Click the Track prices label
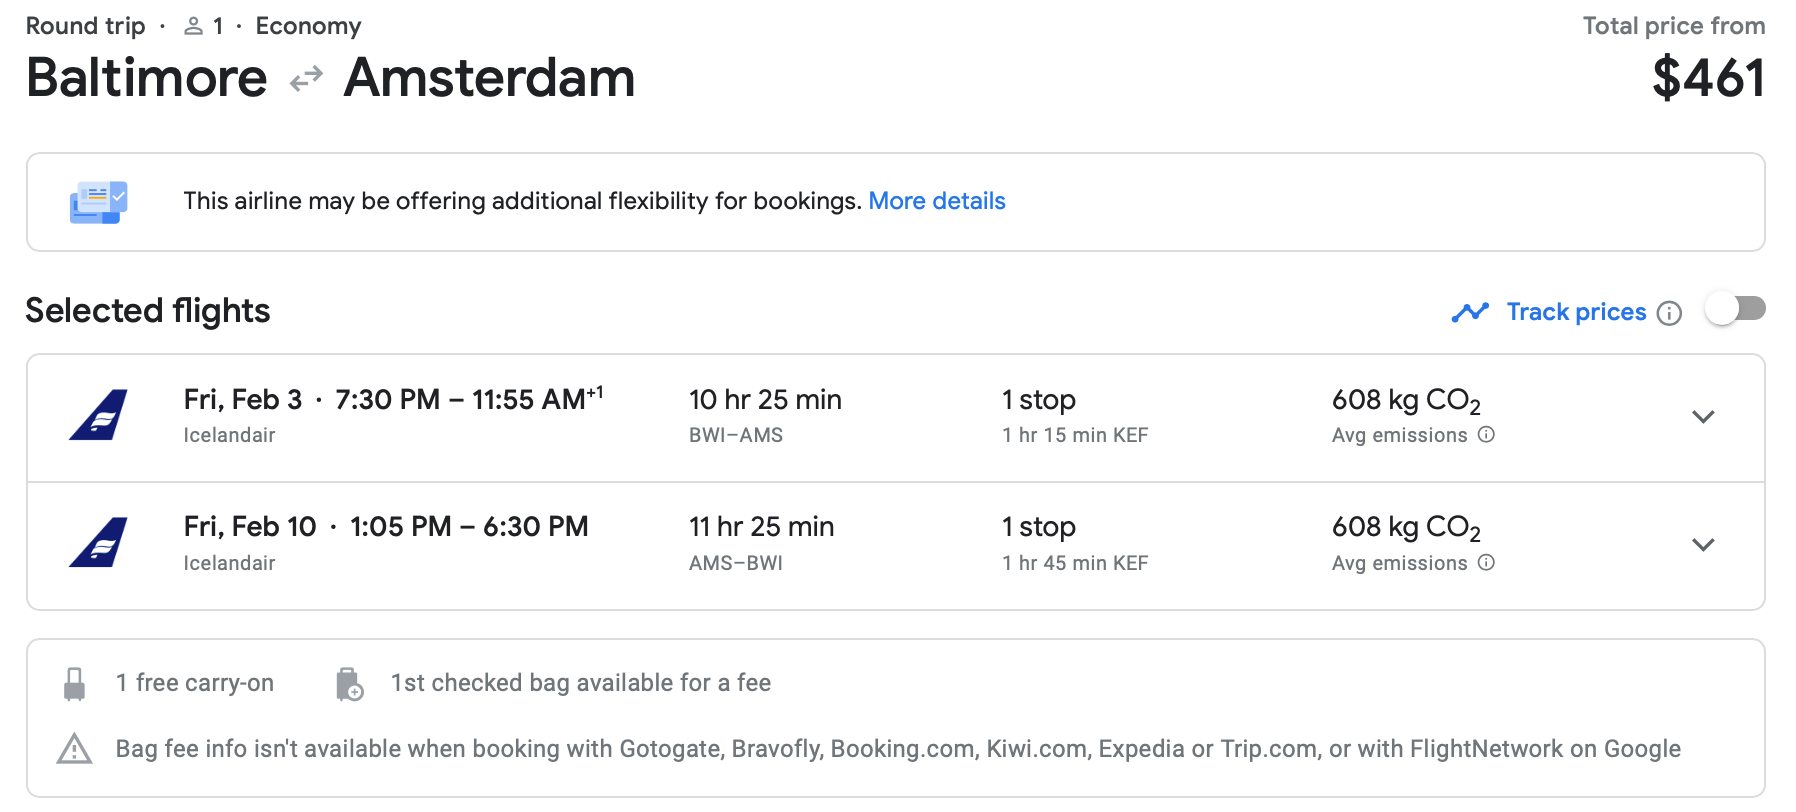Viewport: 1796px width, 812px height. (1576, 312)
